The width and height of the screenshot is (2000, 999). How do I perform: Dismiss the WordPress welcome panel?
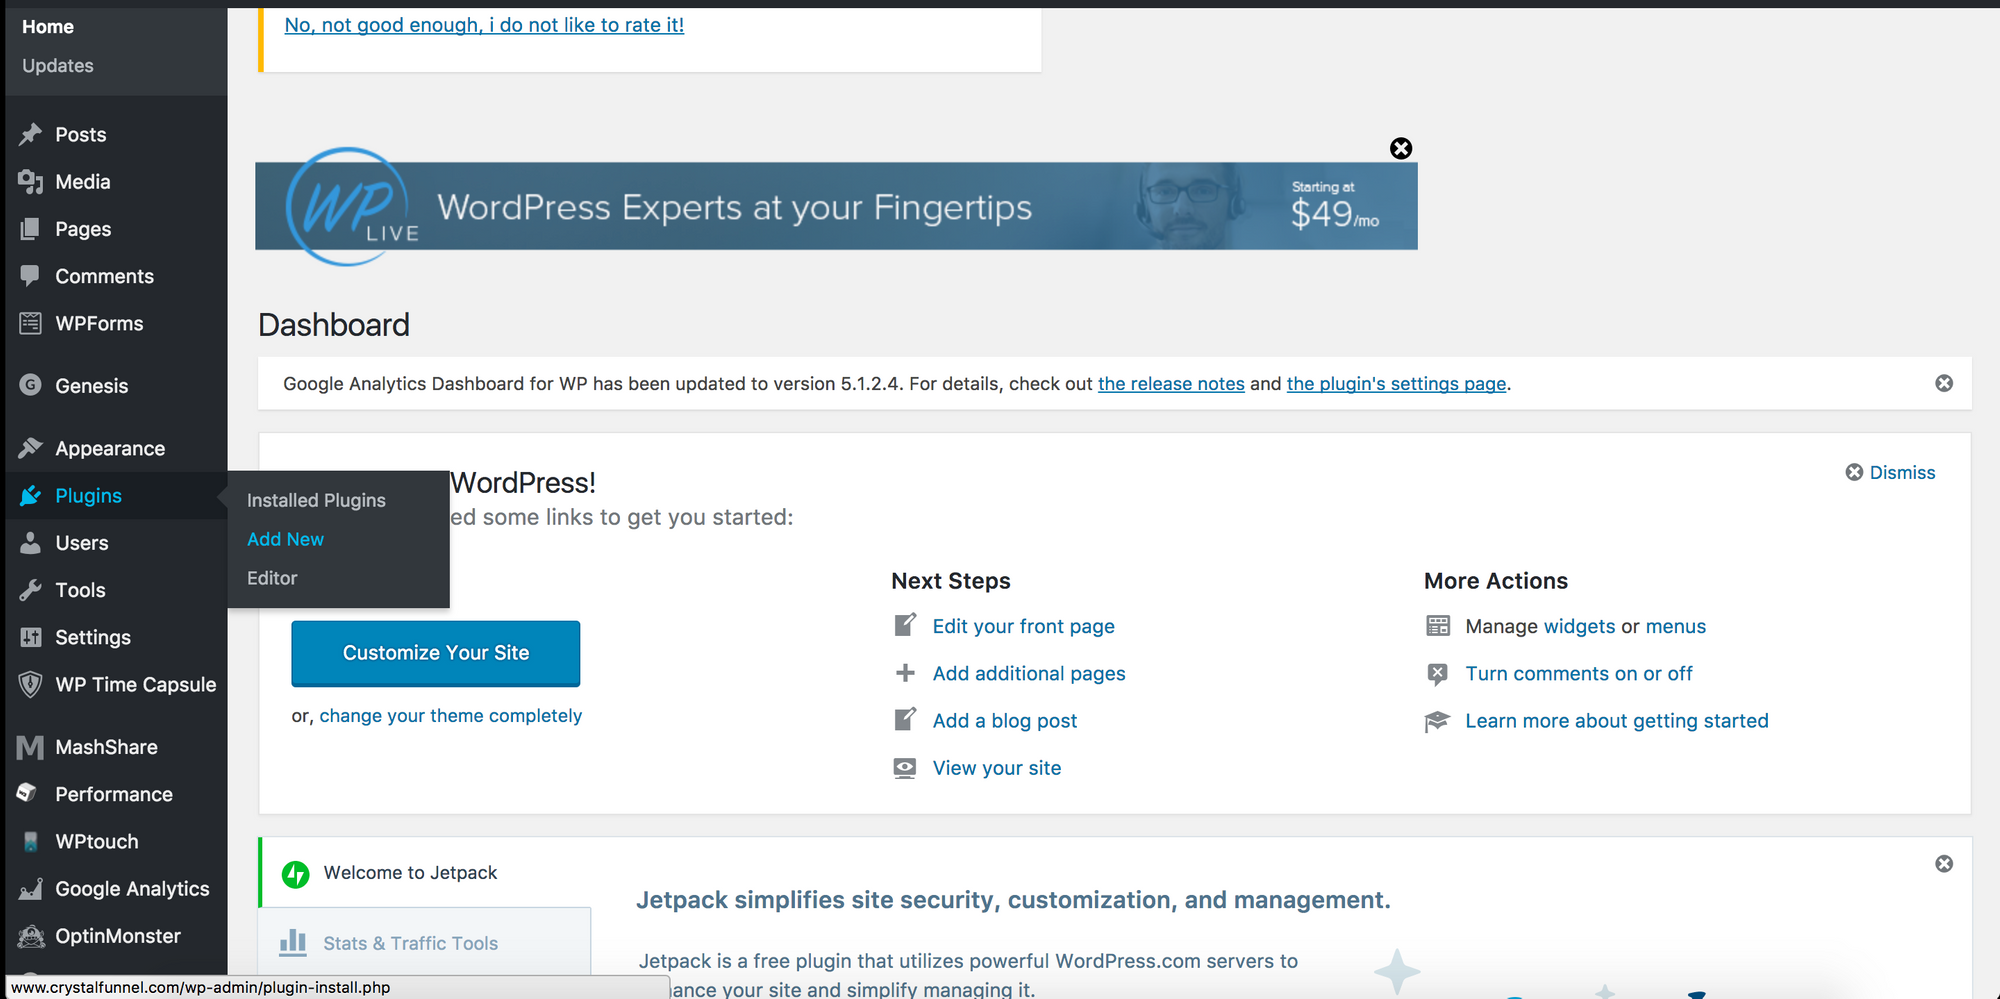tap(1890, 472)
